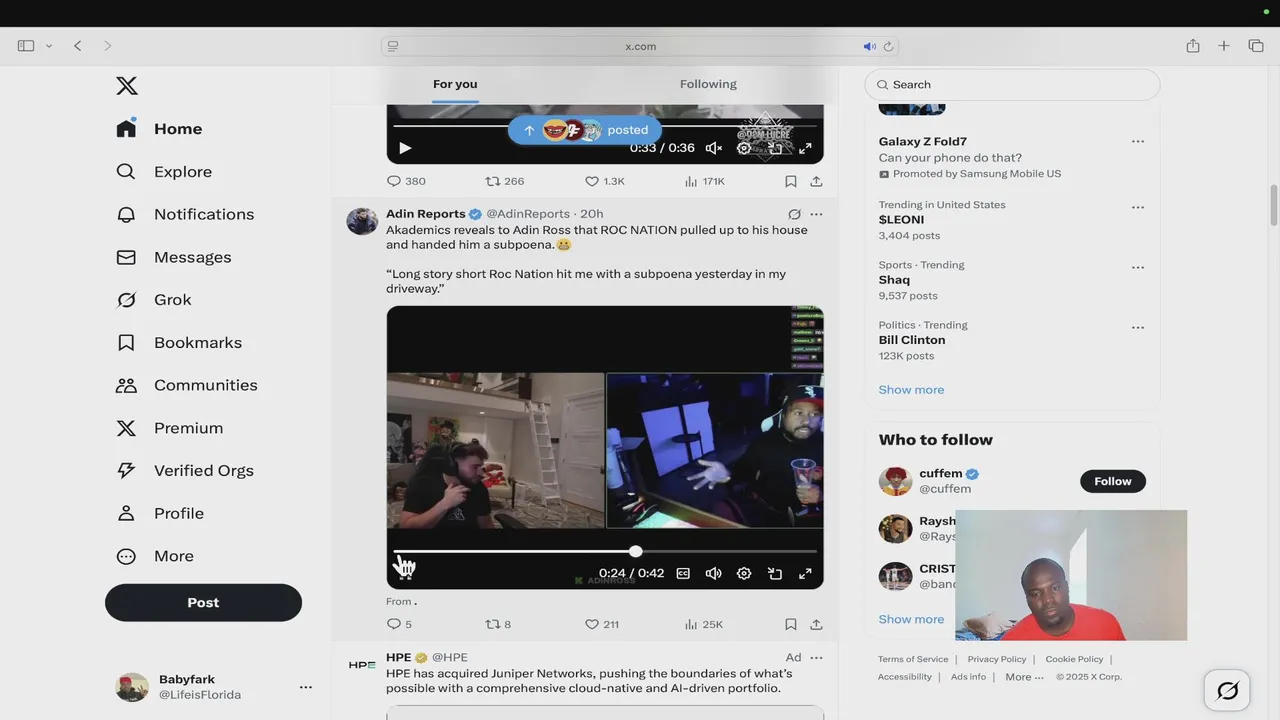
Task: Follow cuffem
Action: (1112, 481)
